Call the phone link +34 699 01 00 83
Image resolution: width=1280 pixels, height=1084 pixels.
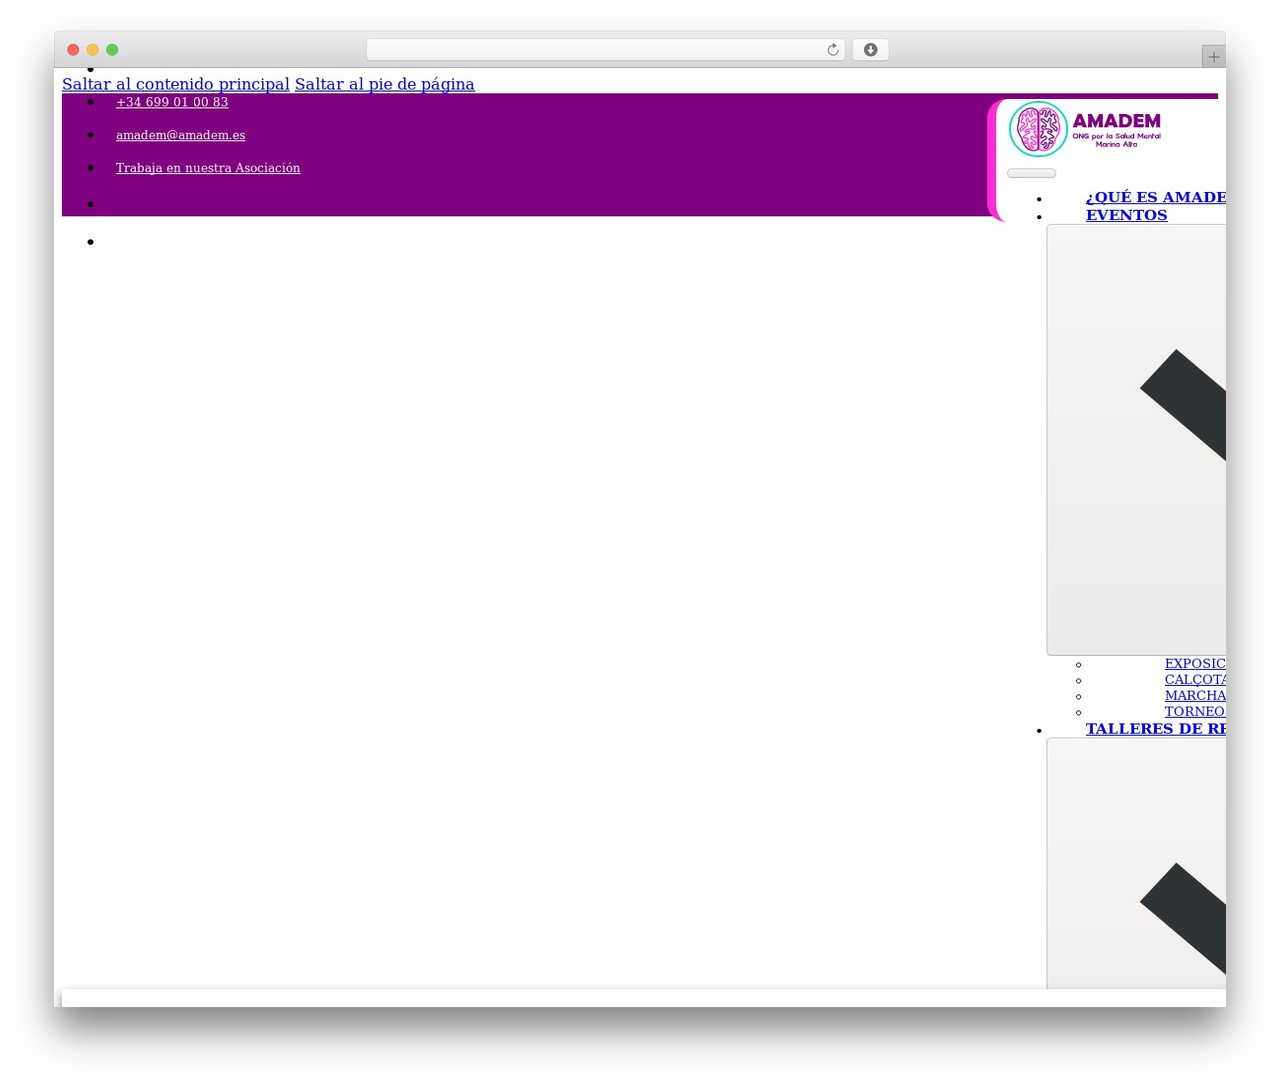172,102
